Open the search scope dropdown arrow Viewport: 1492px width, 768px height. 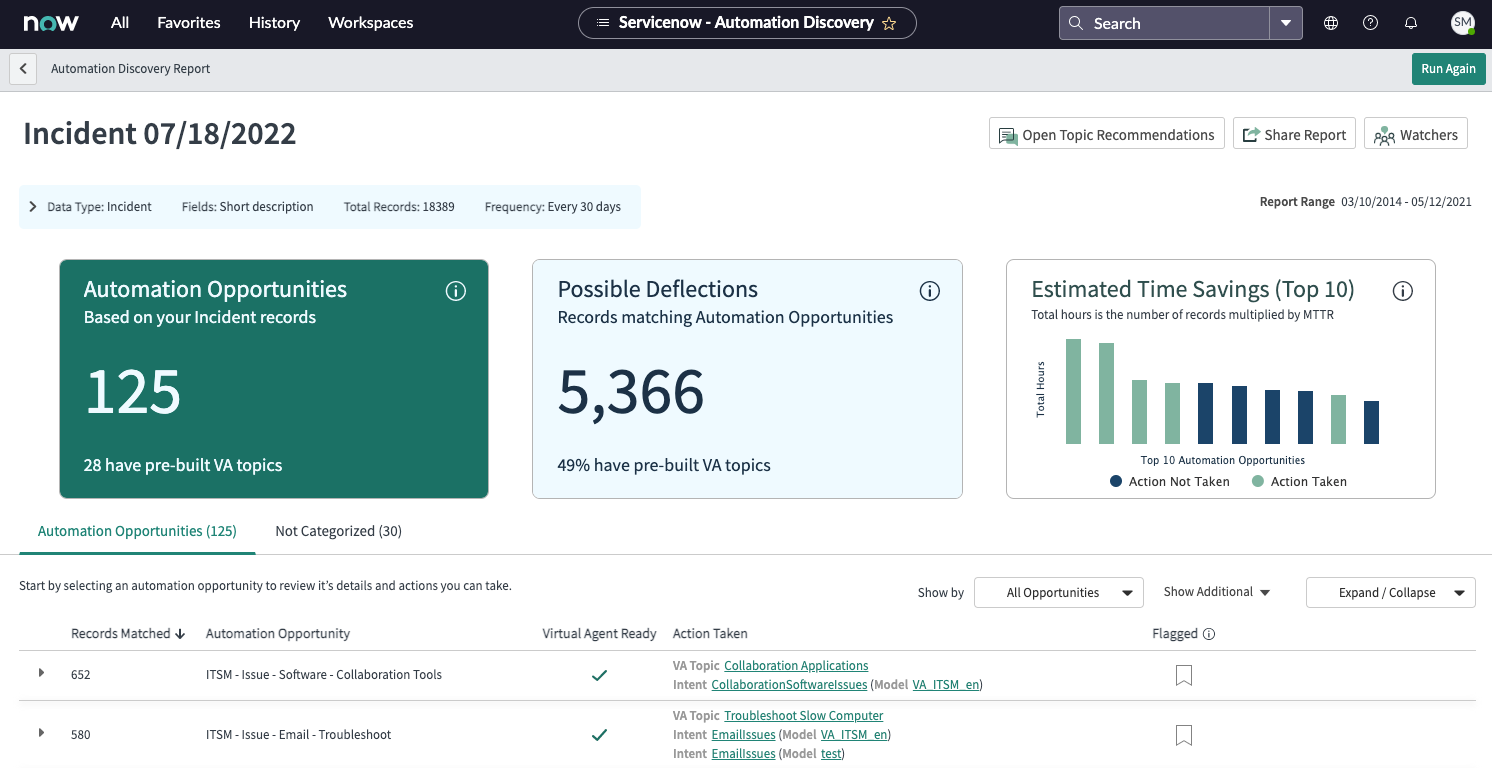1286,23
